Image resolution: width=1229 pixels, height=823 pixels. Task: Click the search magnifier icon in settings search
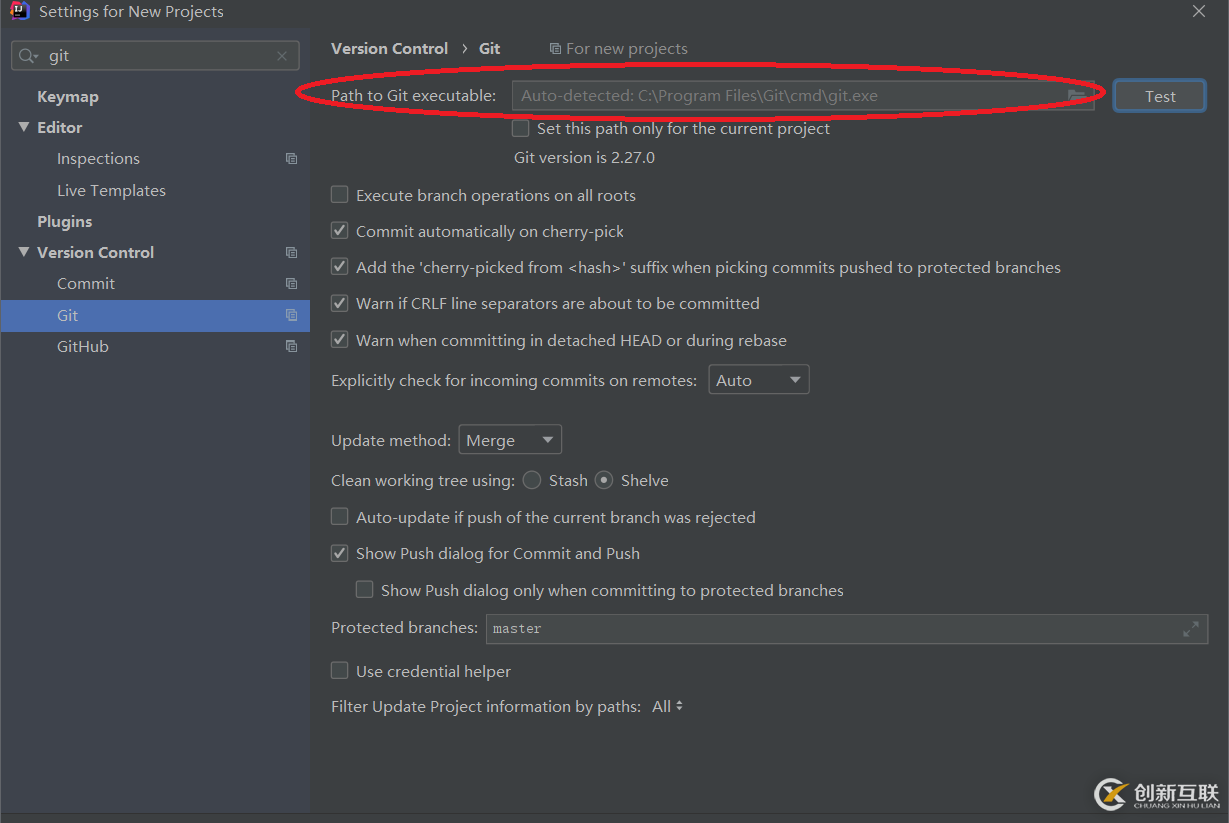(x=25, y=56)
